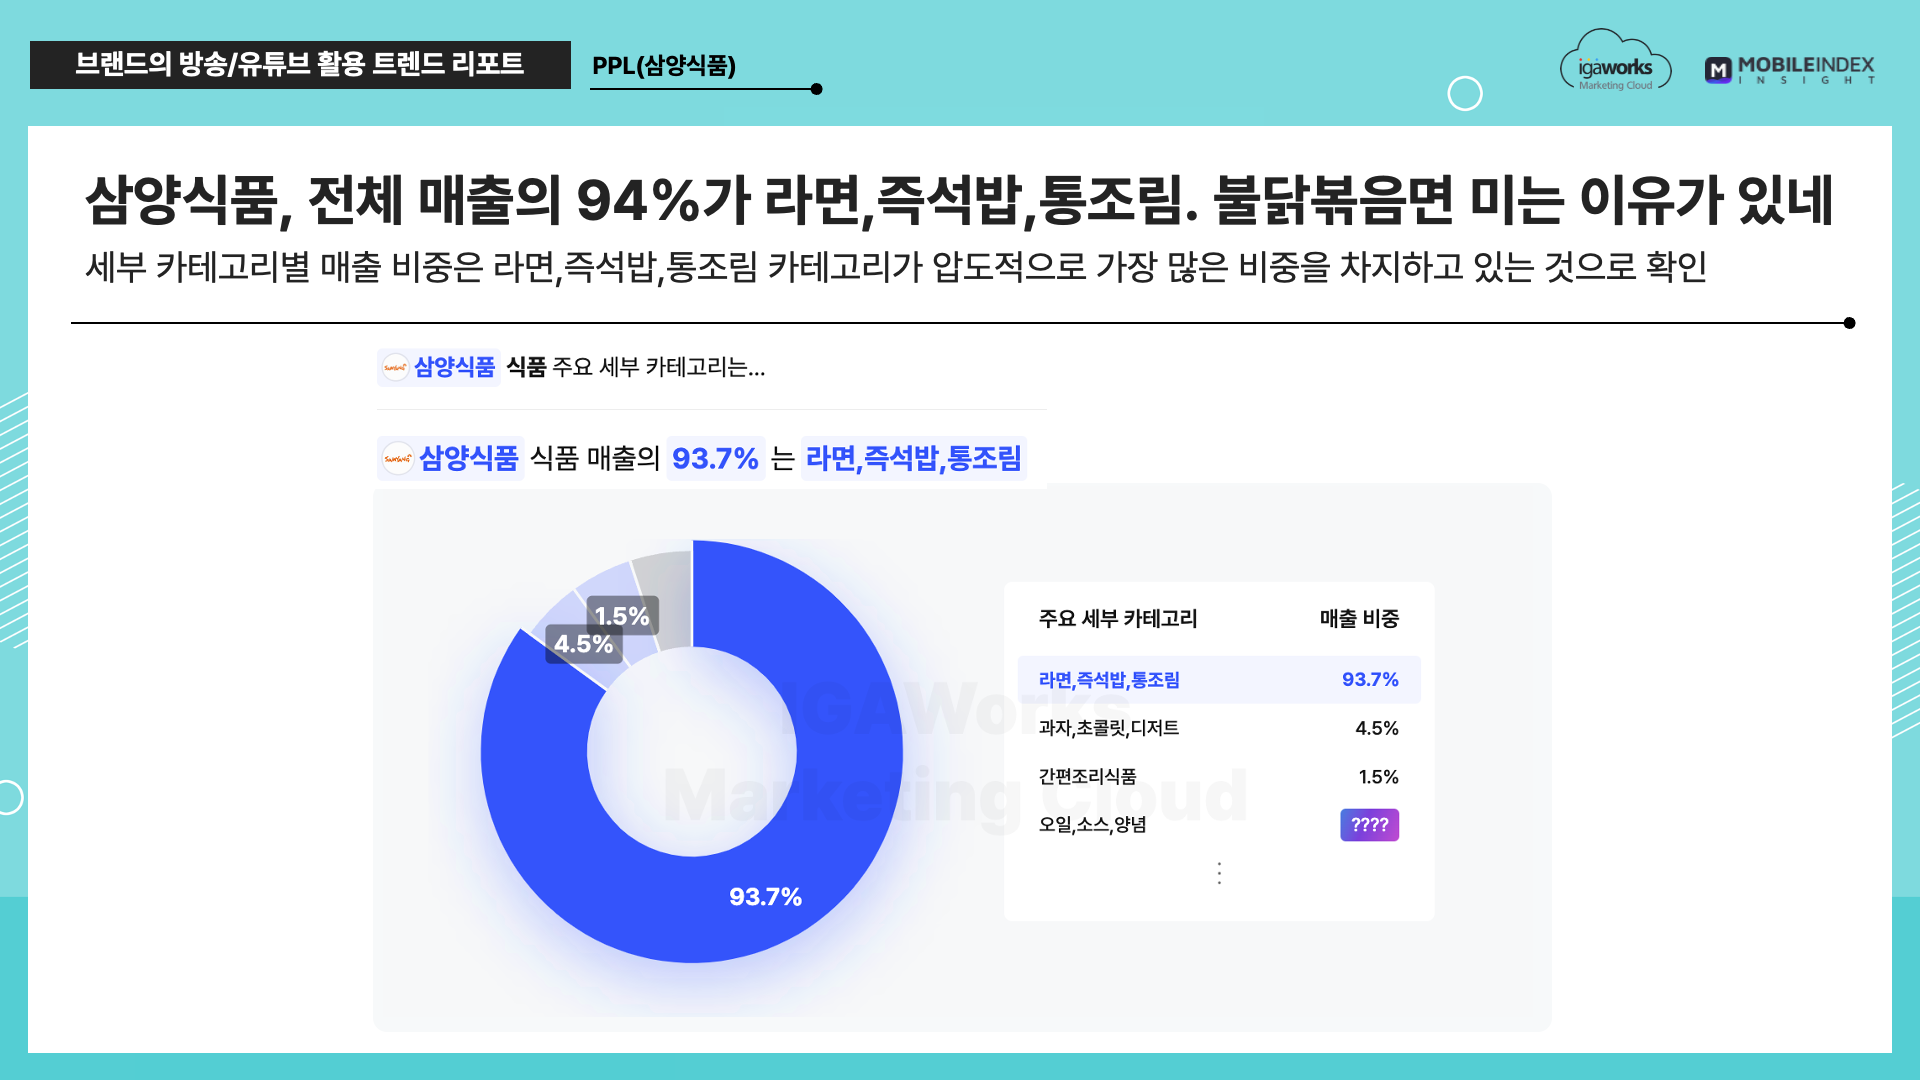1920x1080 pixels.
Task: Click the white circle near the igaworks logo
Action: (x=1465, y=94)
